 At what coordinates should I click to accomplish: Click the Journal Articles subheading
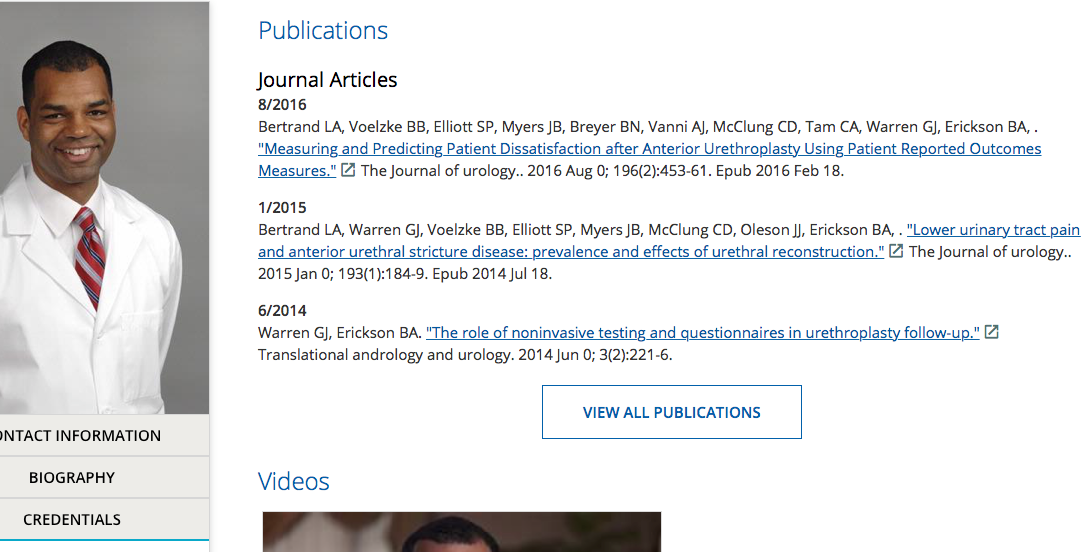pos(327,80)
